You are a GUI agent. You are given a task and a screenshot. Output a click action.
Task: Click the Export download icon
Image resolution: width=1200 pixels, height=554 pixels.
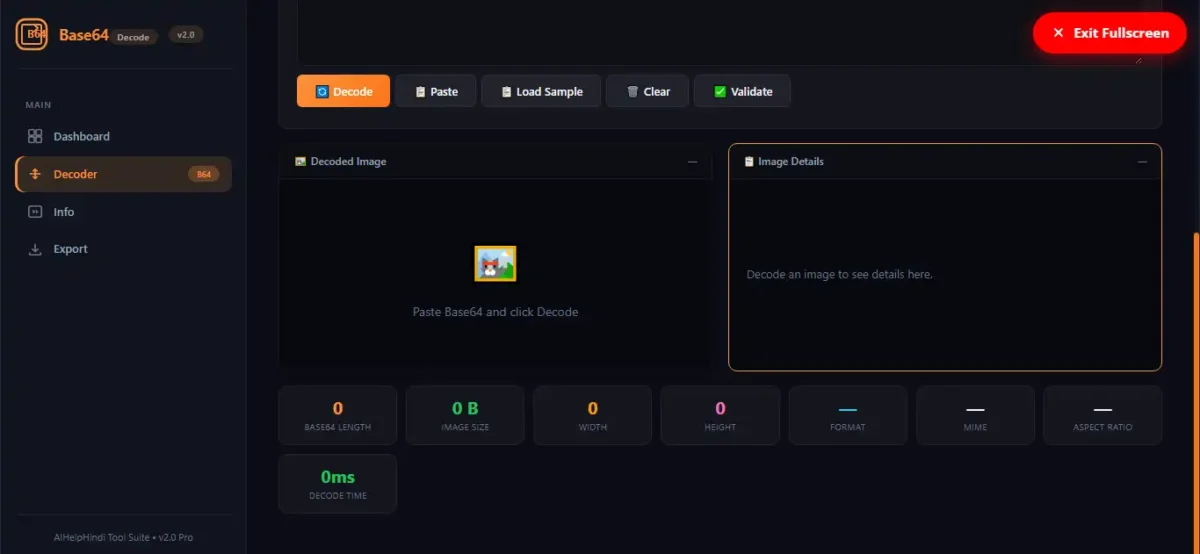point(35,249)
